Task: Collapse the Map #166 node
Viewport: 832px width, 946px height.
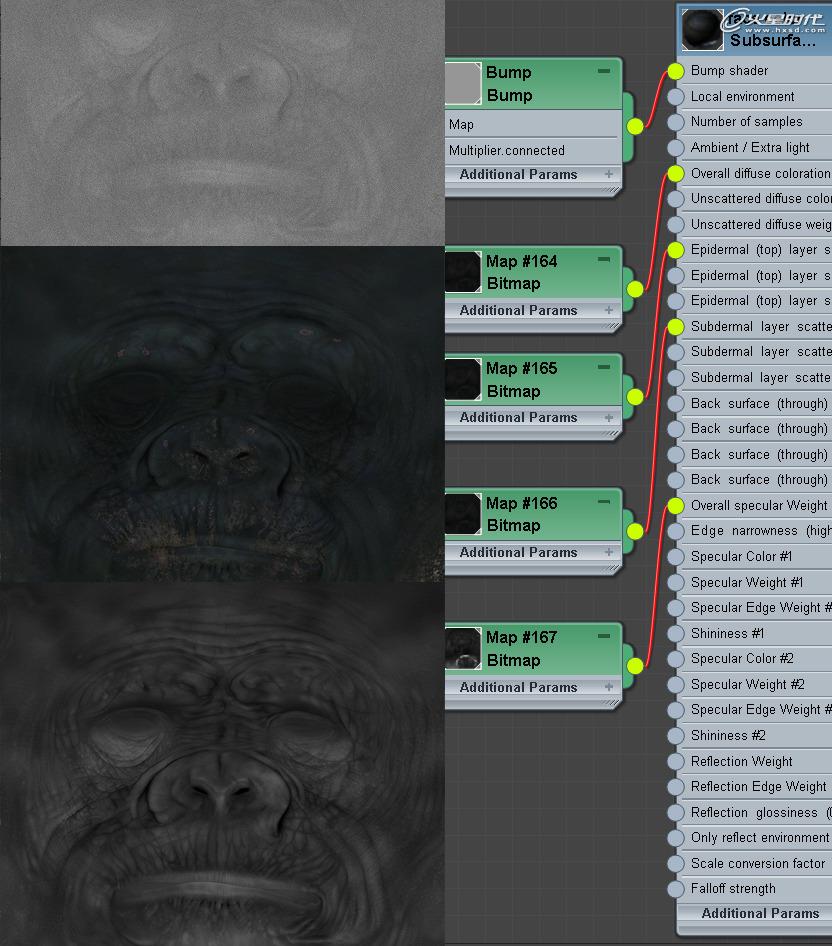Action: (604, 502)
